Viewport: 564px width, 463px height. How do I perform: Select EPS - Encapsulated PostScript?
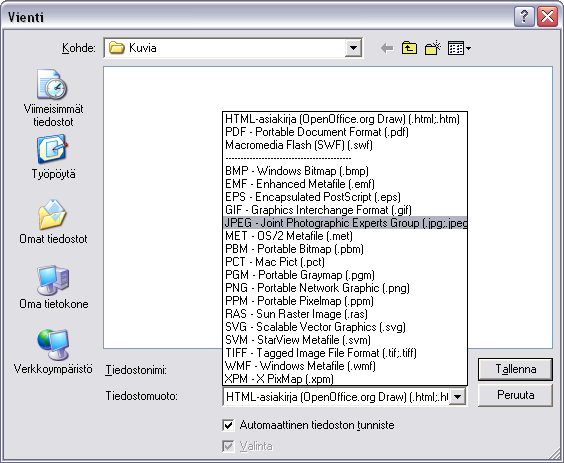coord(345,197)
